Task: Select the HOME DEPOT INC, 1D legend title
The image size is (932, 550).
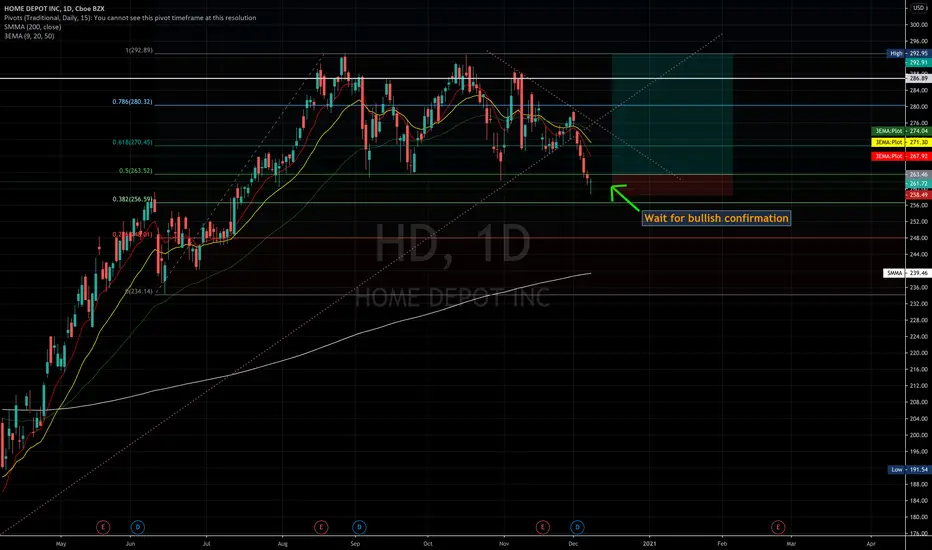Action: coord(54,9)
